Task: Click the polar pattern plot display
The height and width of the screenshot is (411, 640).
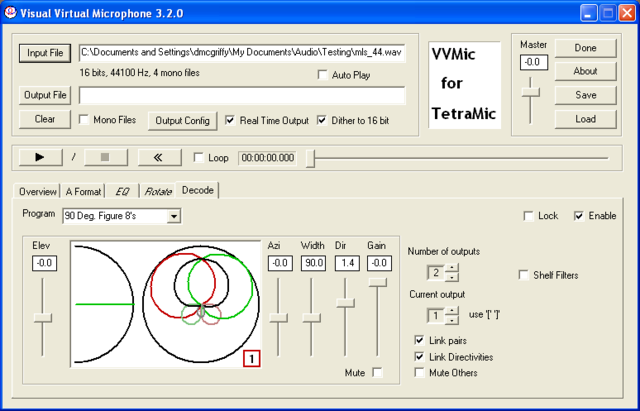Action: 201,304
